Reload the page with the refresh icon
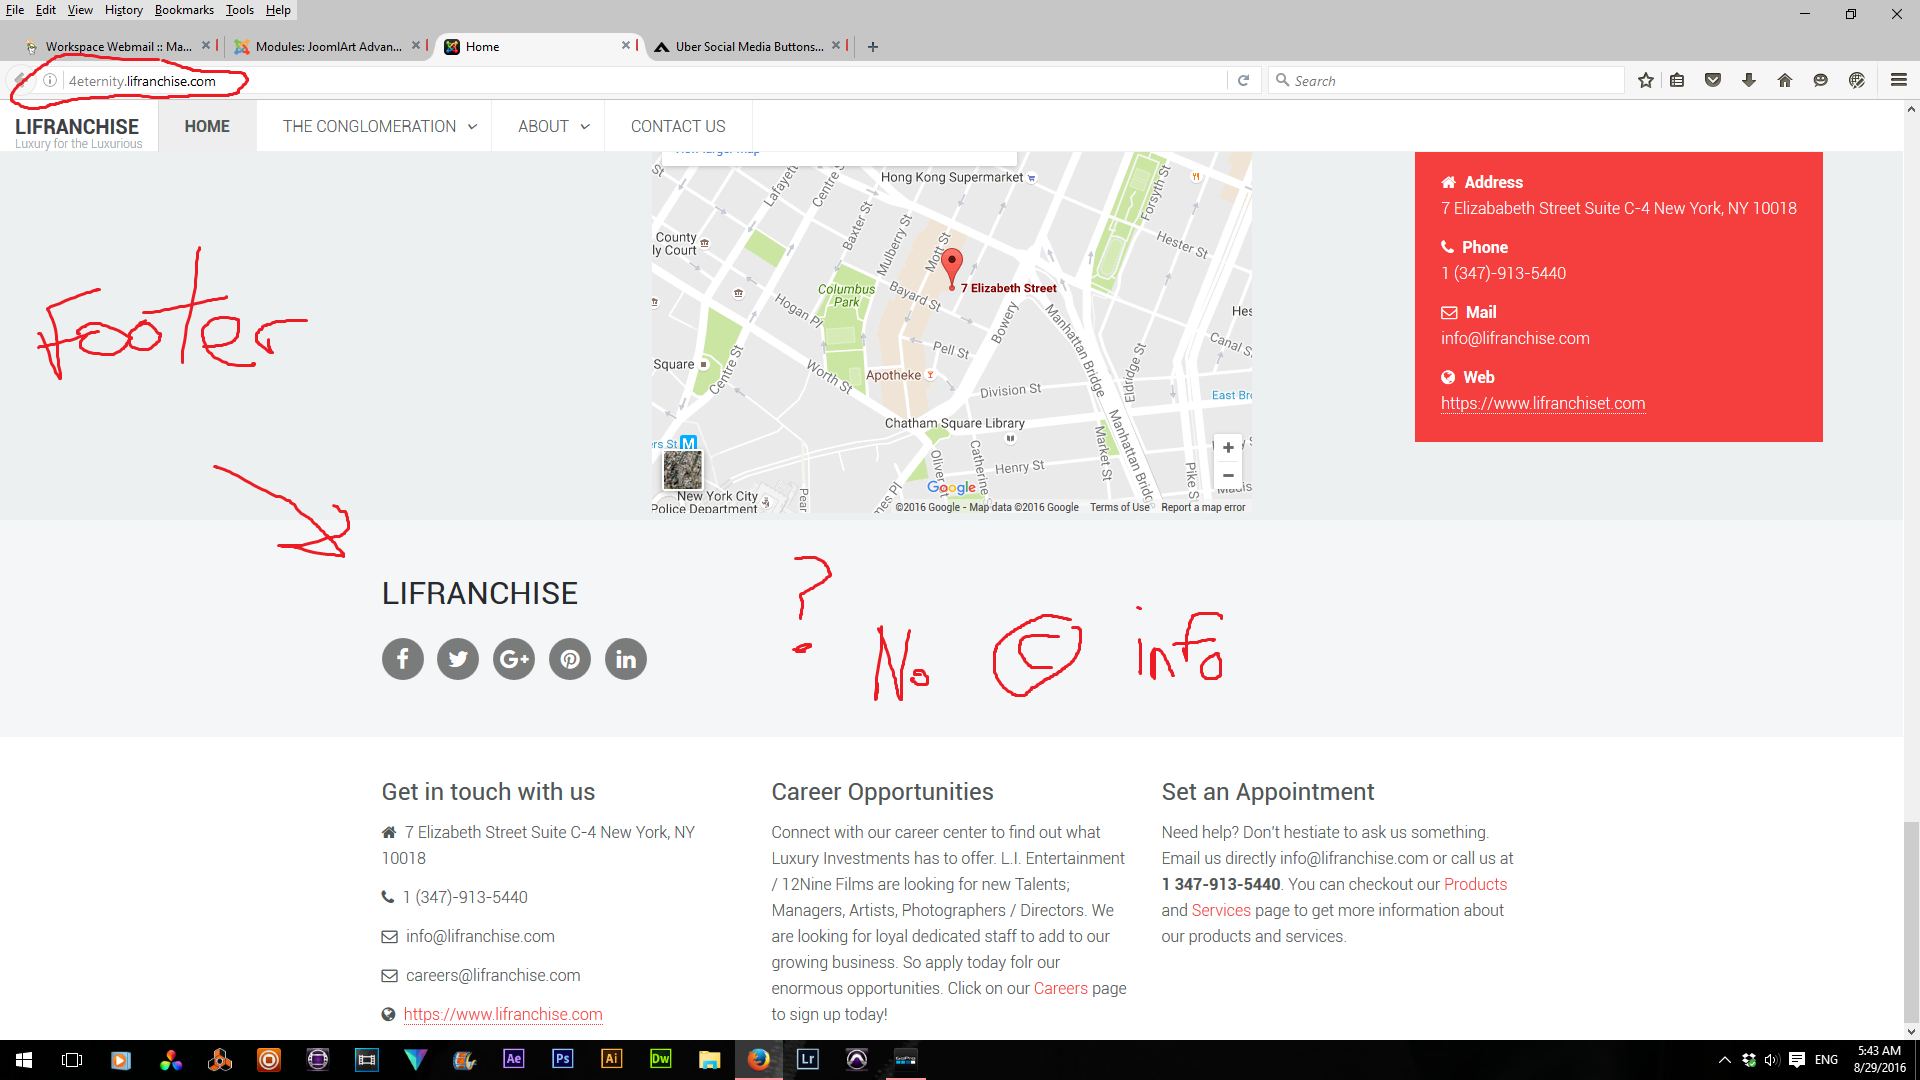Viewport: 1920px width, 1080px height. (1243, 80)
